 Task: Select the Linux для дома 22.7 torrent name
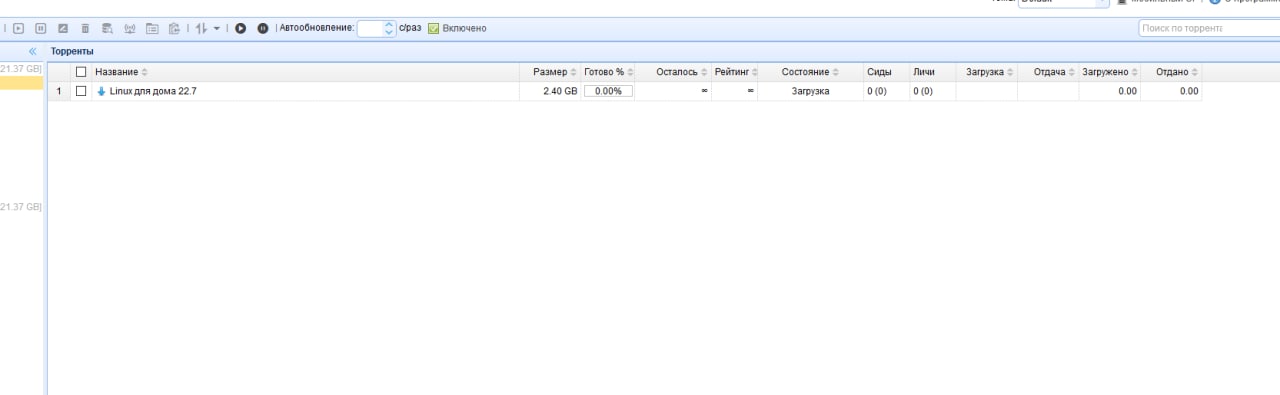click(153, 91)
